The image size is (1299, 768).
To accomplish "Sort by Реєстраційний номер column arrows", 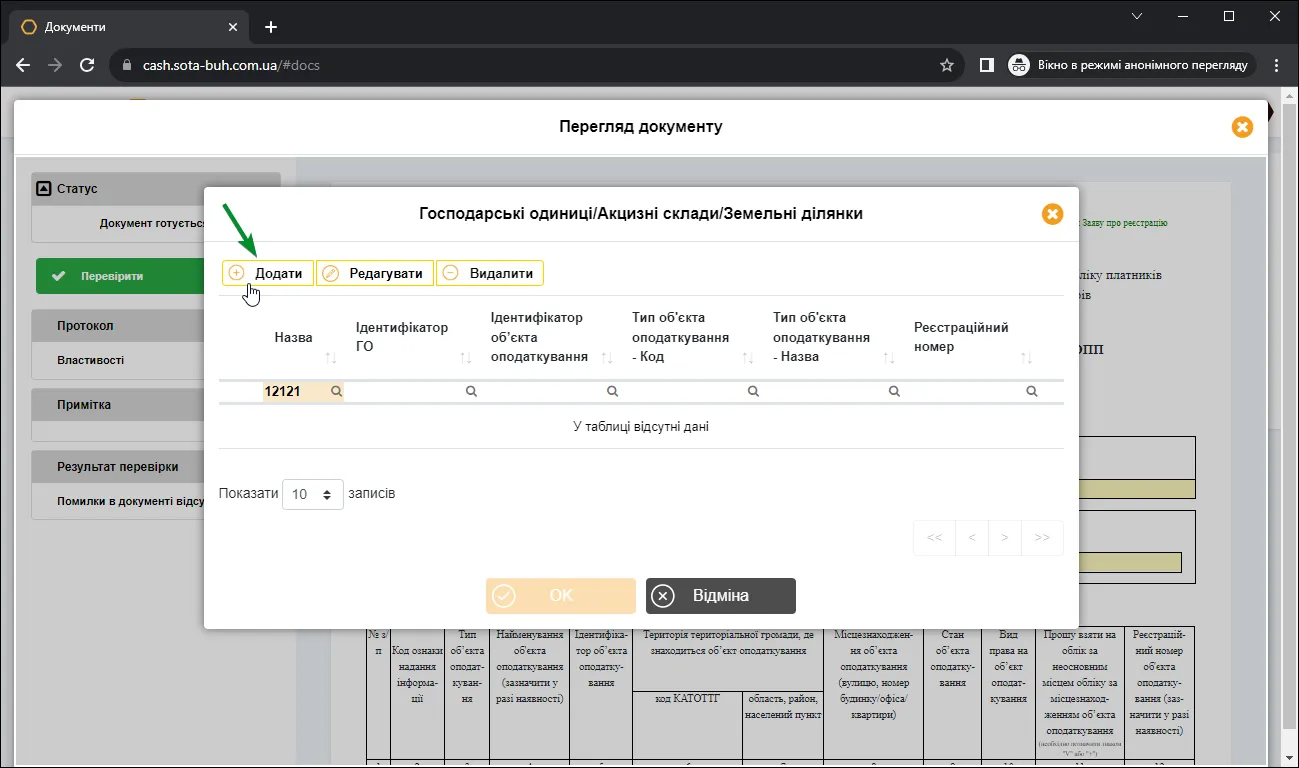I will [1026, 357].
